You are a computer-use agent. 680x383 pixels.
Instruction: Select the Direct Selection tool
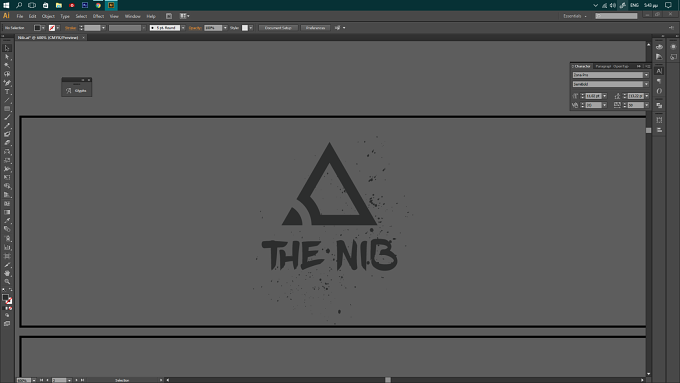[7, 57]
